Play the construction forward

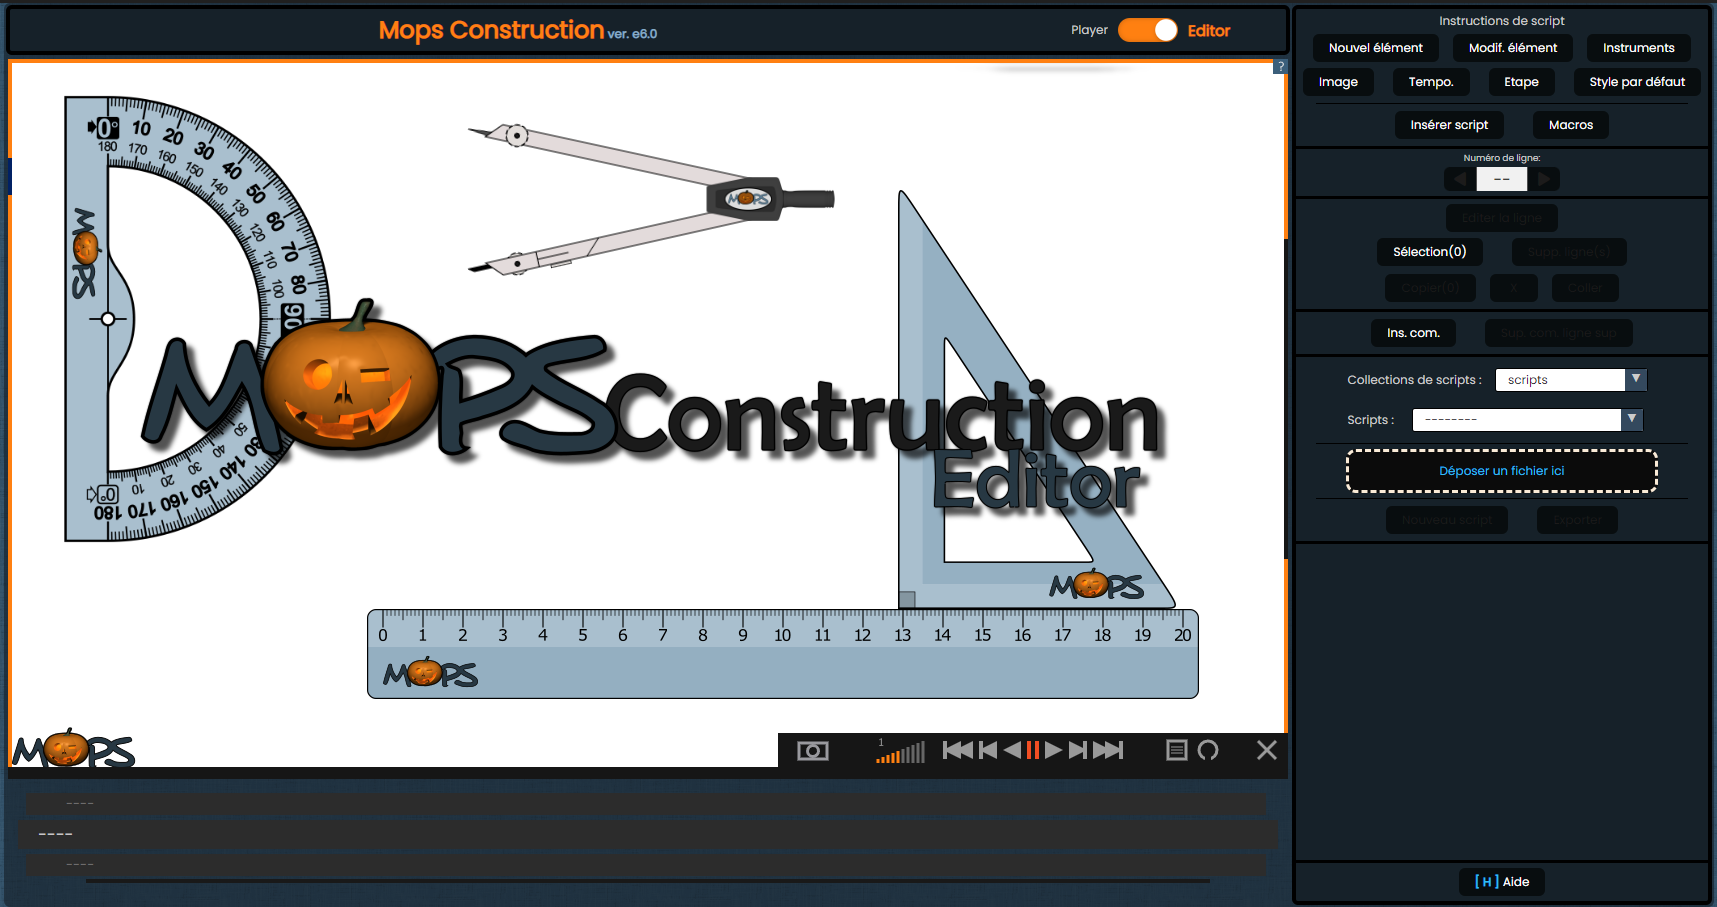(x=1054, y=750)
